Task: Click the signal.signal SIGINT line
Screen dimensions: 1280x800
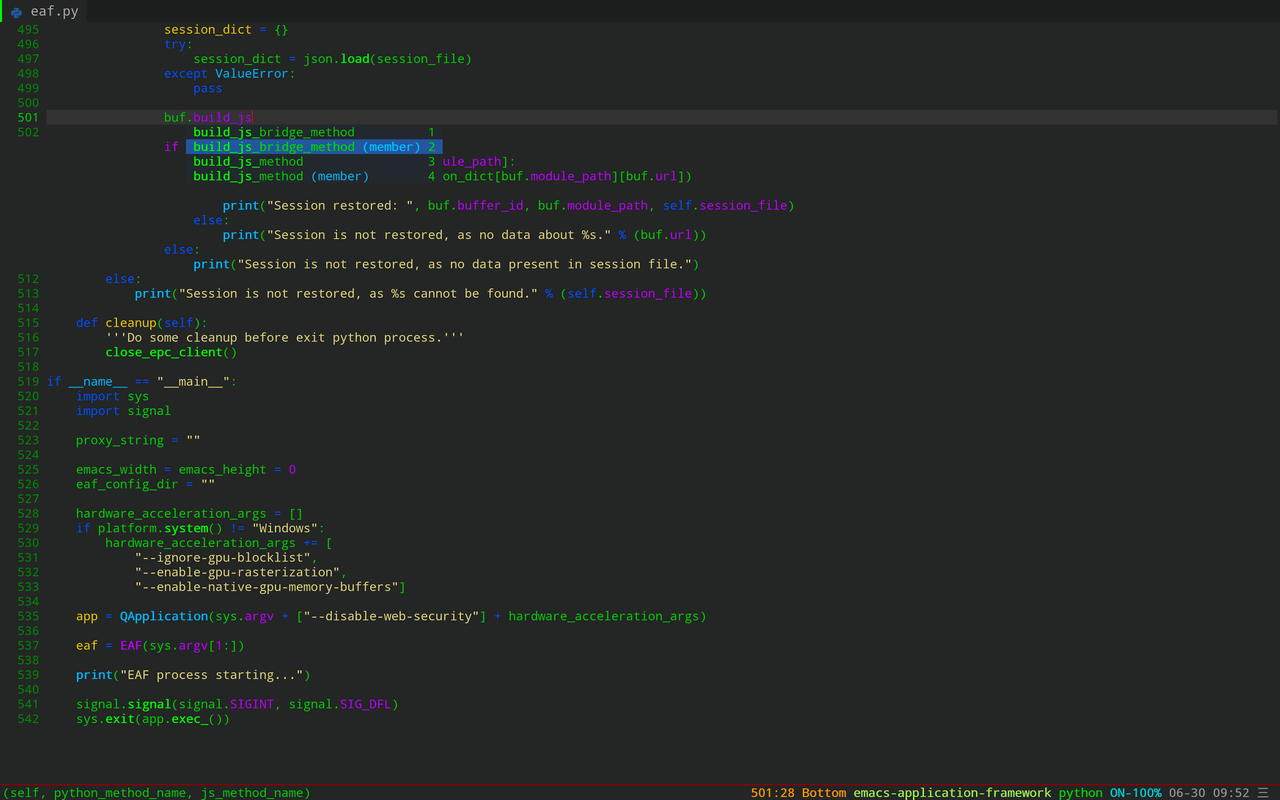Action: click(x=237, y=705)
